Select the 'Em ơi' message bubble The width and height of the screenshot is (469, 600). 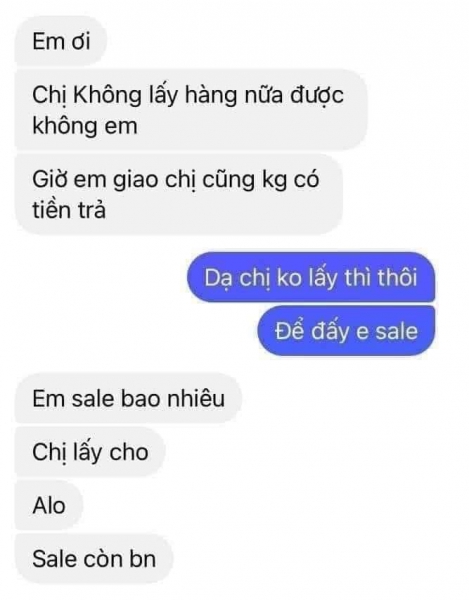point(60,41)
